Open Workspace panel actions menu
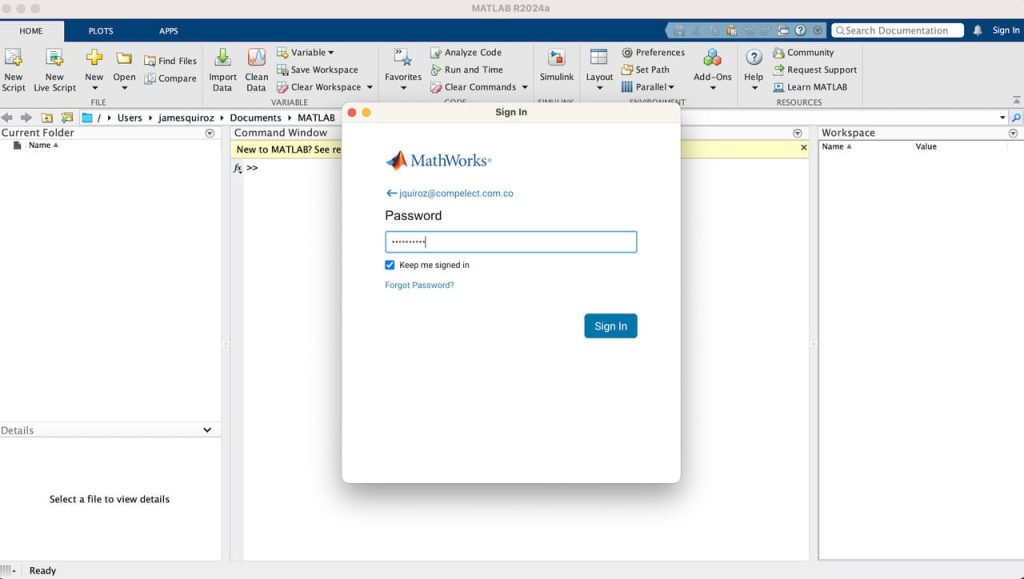Viewport: 1024px width, 579px height. click(1013, 133)
